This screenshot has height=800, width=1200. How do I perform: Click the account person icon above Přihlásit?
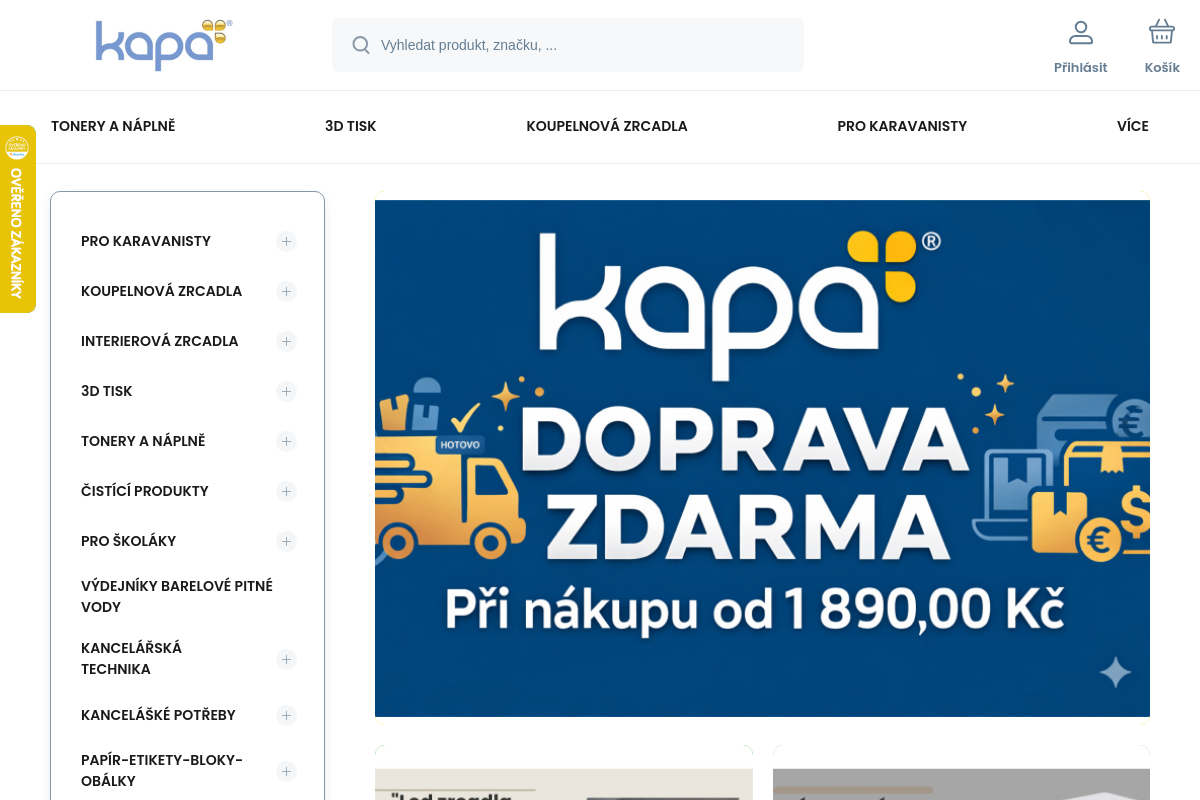pyautogui.click(x=1080, y=32)
